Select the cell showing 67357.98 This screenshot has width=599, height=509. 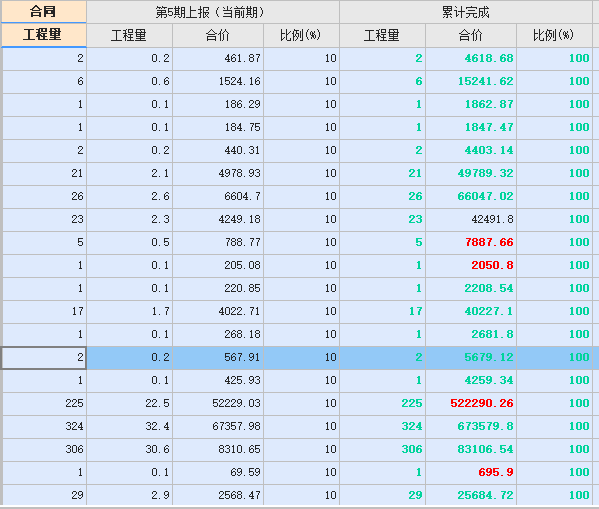(218, 426)
